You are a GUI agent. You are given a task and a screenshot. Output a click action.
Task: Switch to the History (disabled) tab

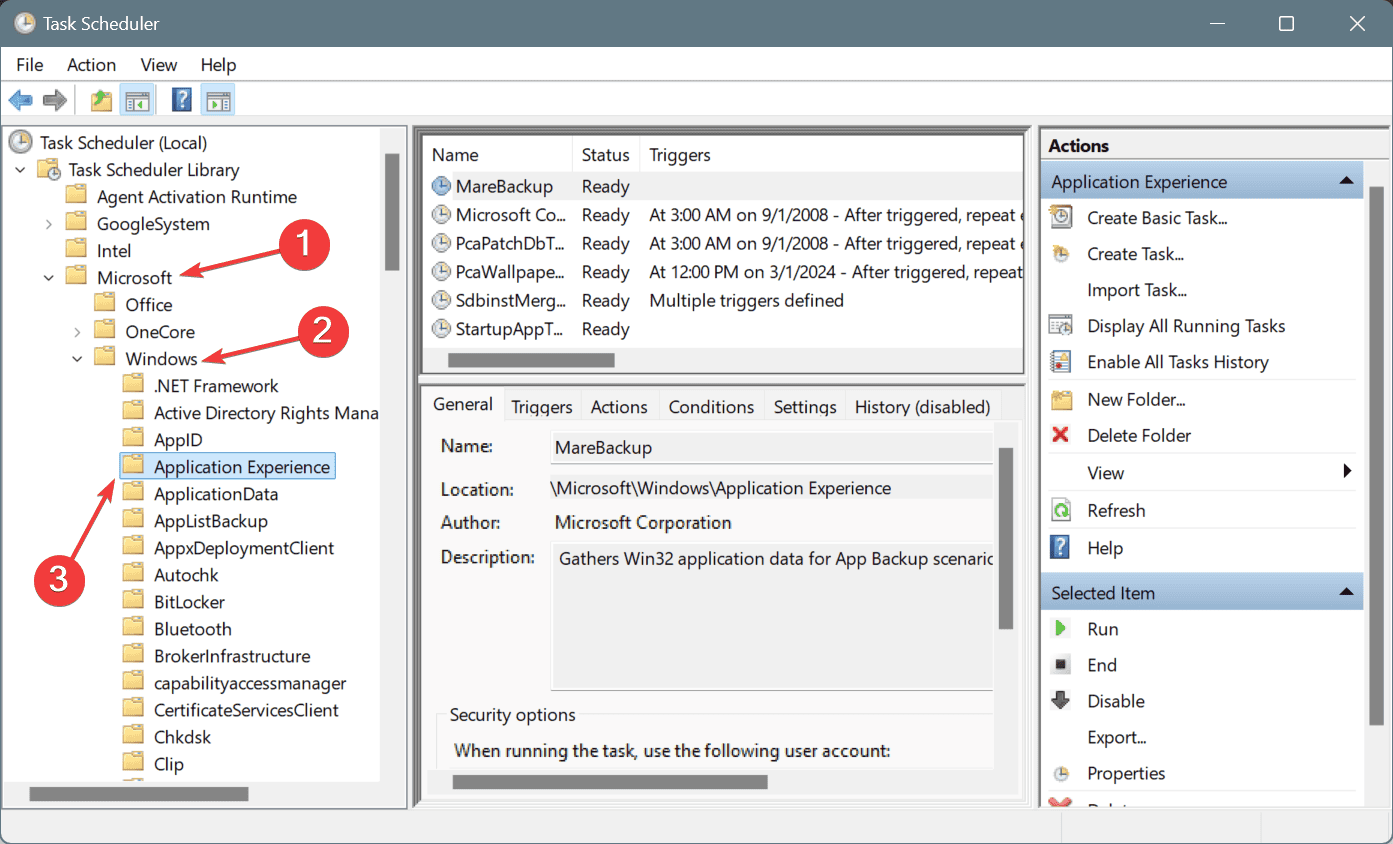click(922, 407)
